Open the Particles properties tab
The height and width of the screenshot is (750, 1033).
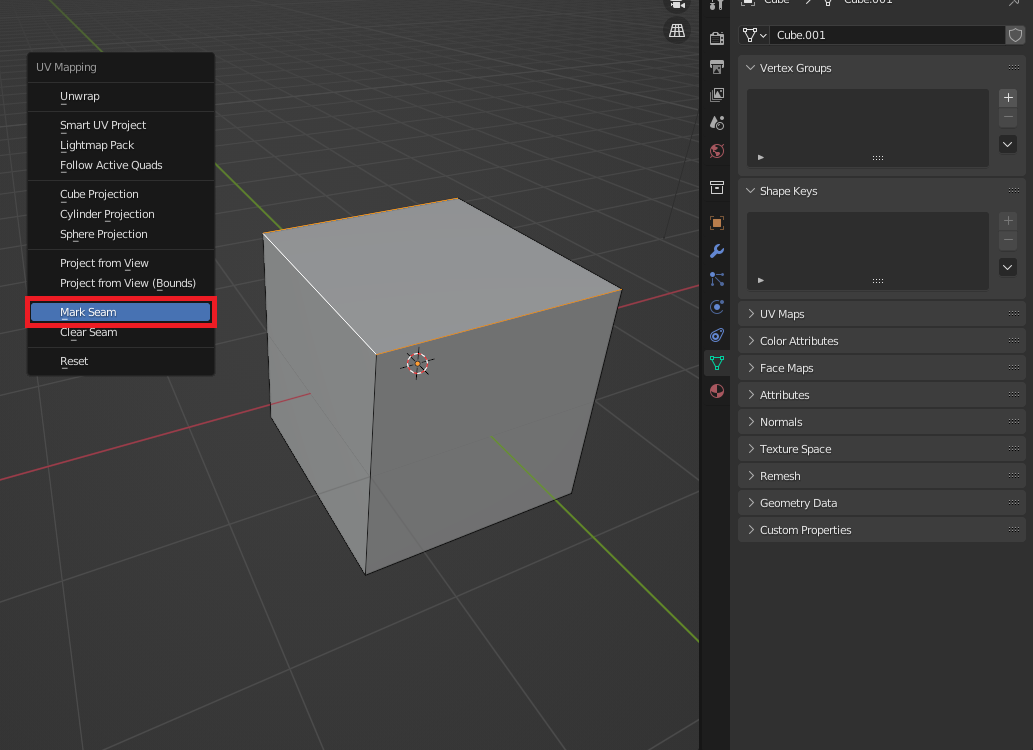[716, 279]
